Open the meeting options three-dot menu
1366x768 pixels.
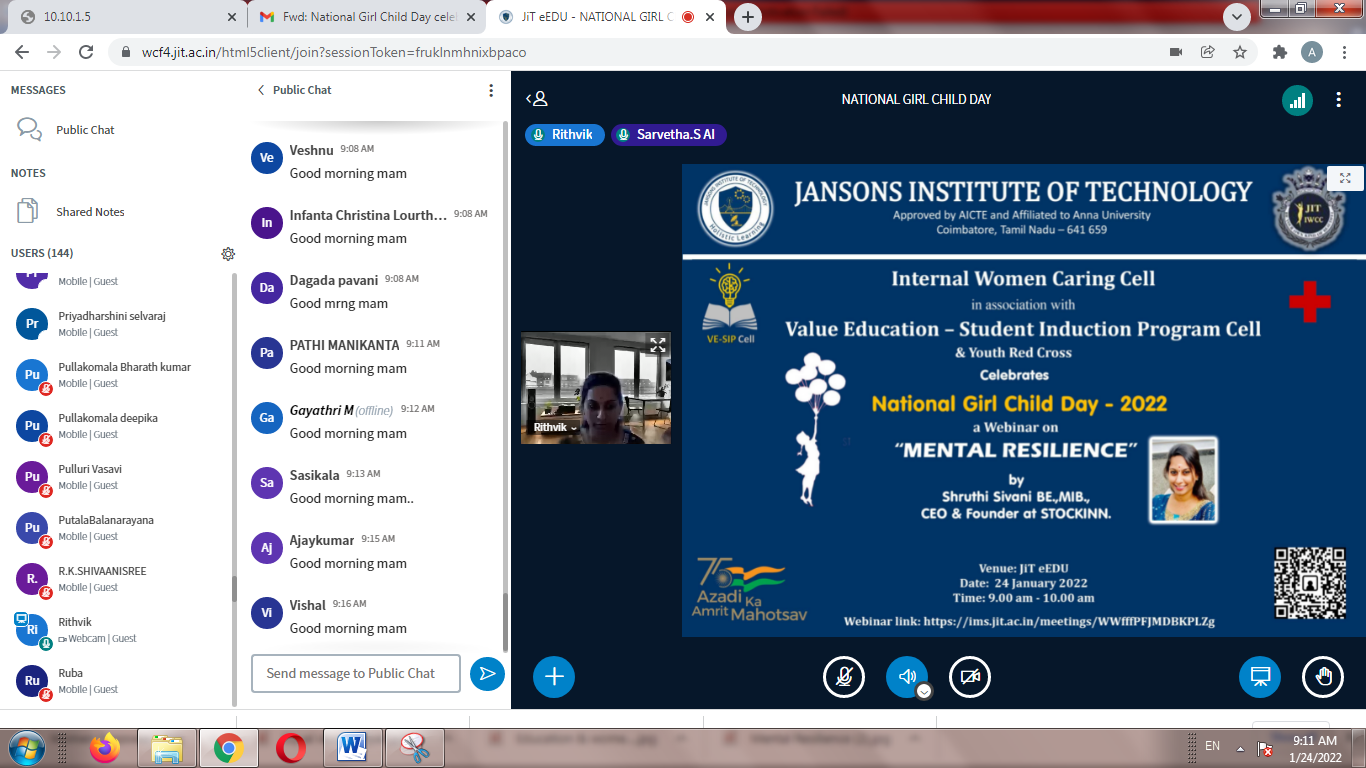click(x=1338, y=100)
